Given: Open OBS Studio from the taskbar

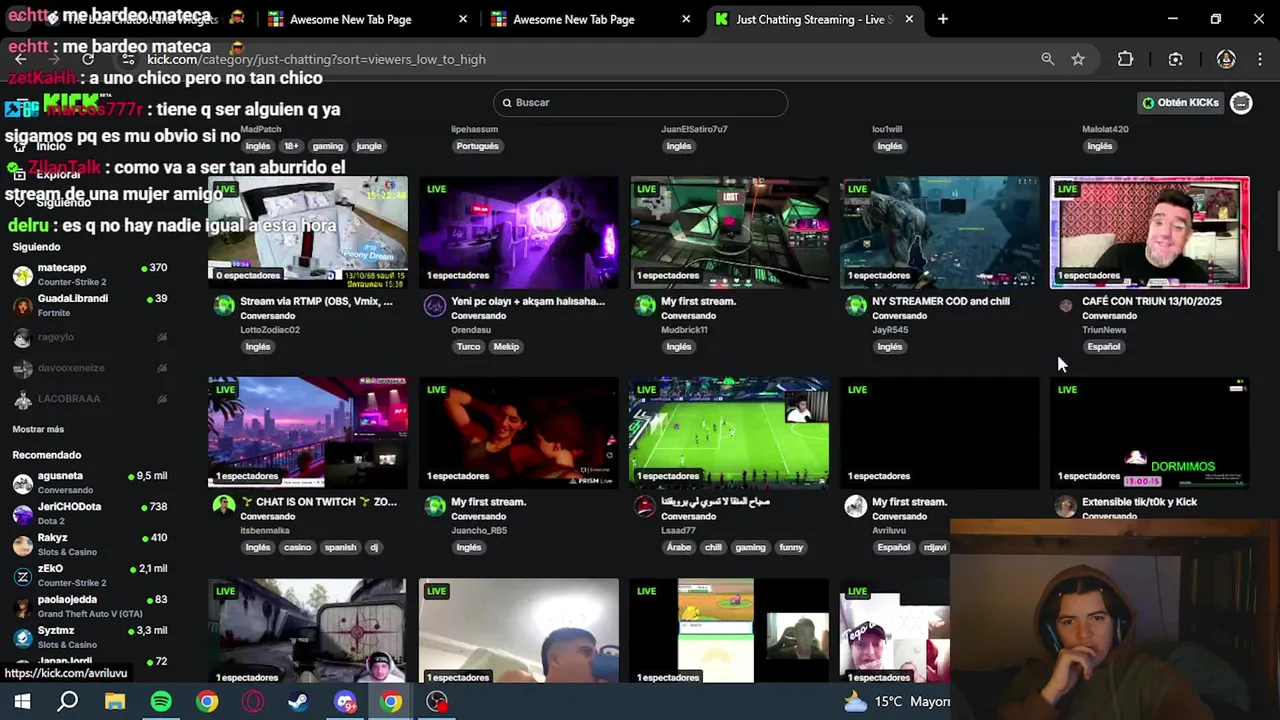Looking at the screenshot, I should (437, 702).
